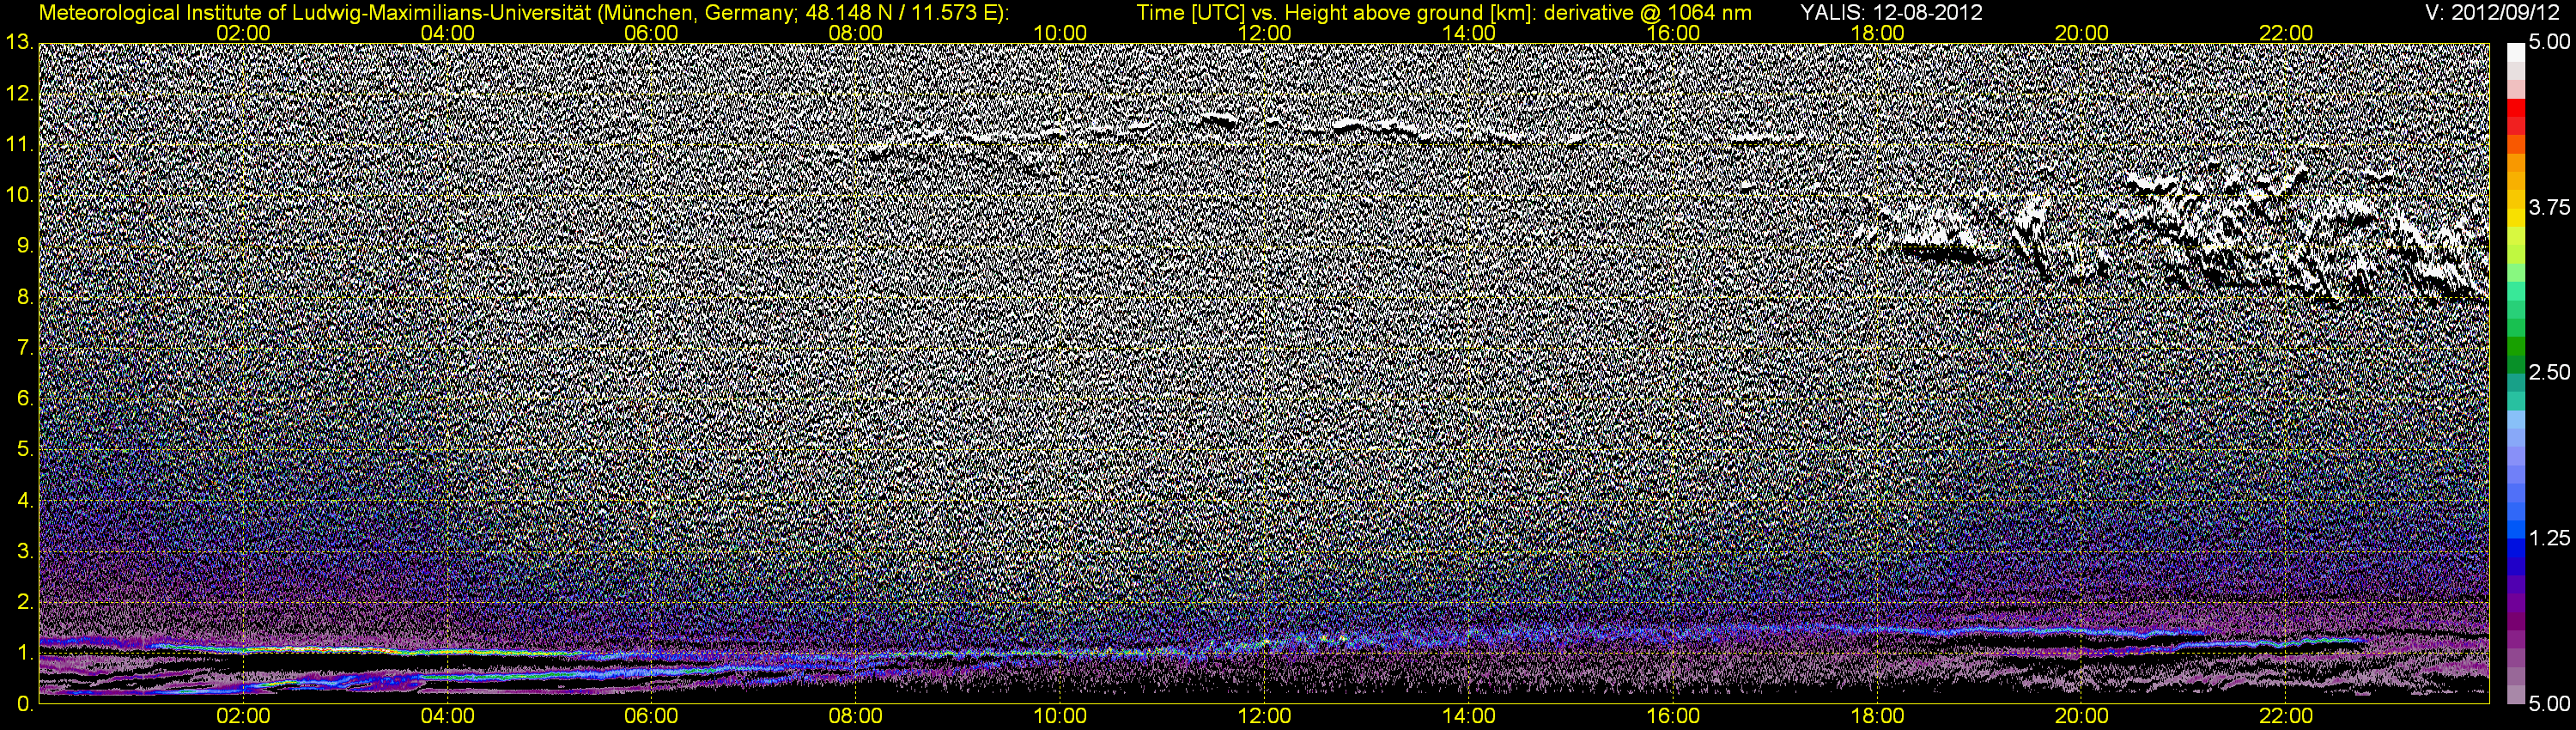The width and height of the screenshot is (2576, 730).
Task: Click the 5 km height axis label
Action: coord(24,449)
